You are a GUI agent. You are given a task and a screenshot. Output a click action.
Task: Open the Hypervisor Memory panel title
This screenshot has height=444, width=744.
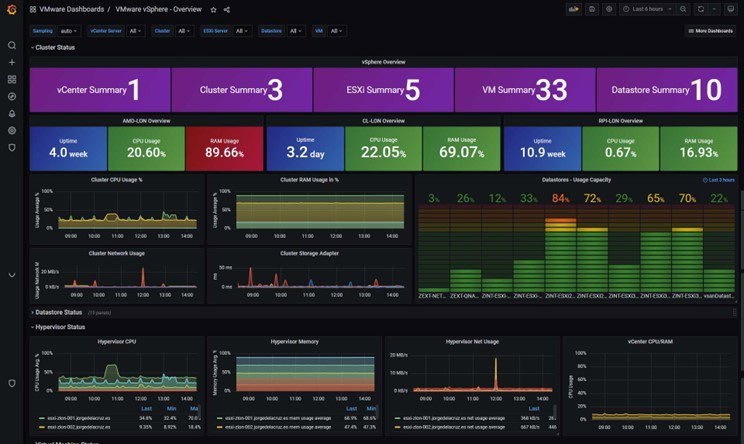point(295,342)
